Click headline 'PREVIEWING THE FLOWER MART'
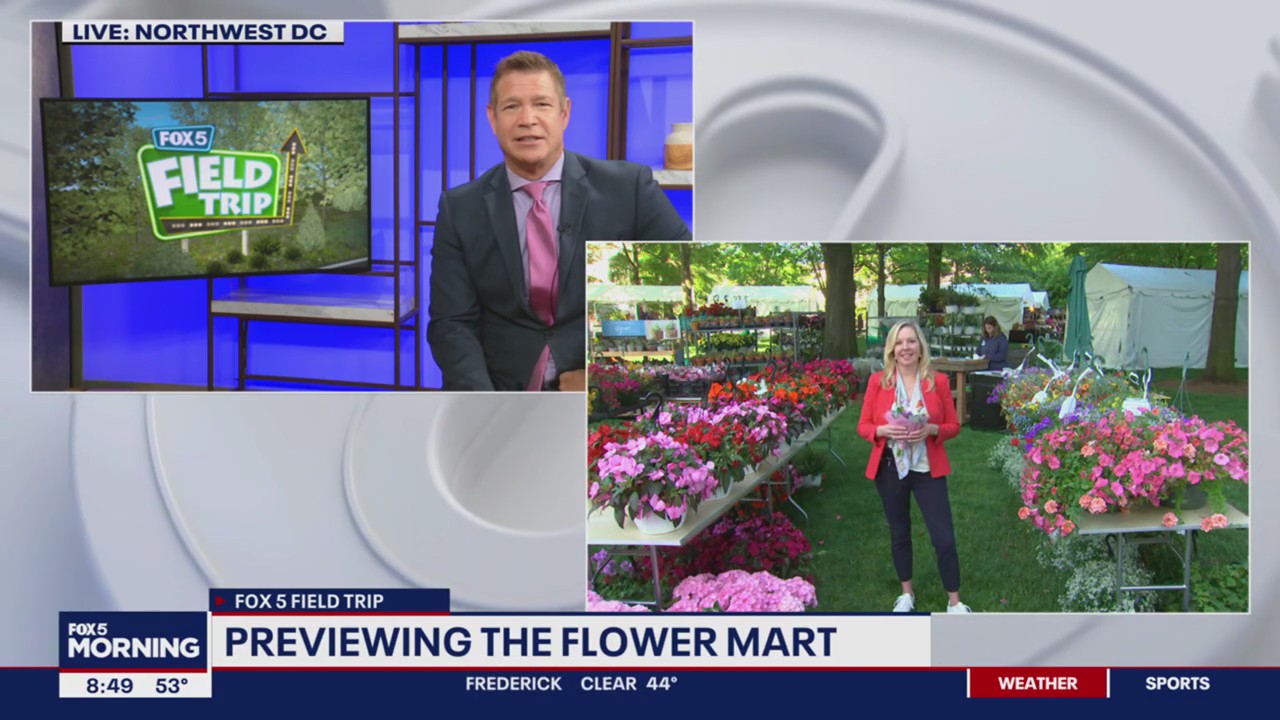This screenshot has height=720, width=1280. (x=530, y=642)
